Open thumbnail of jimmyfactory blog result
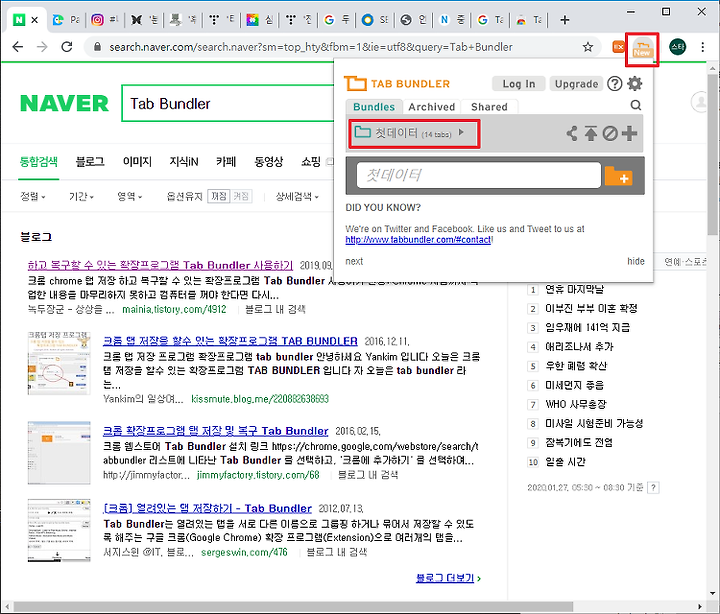 [x=59, y=453]
